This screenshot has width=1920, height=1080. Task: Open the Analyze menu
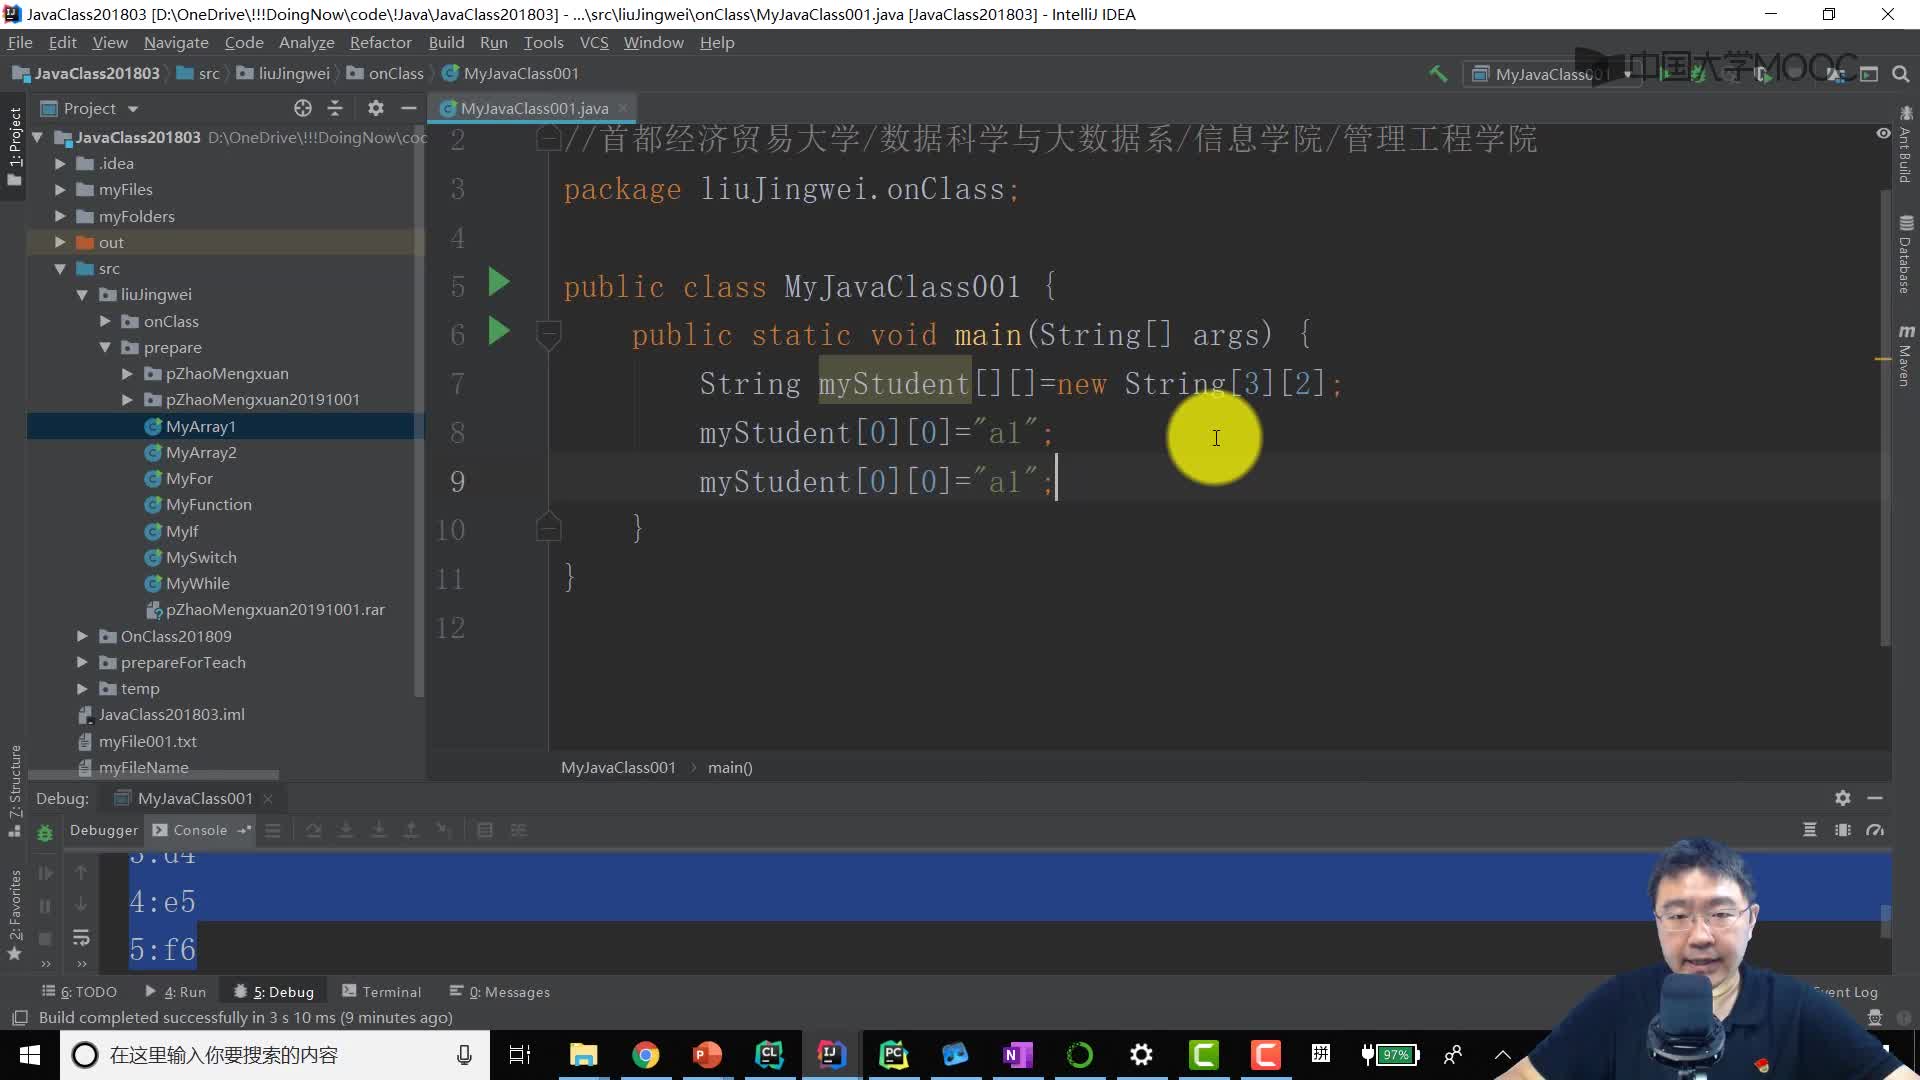306,42
